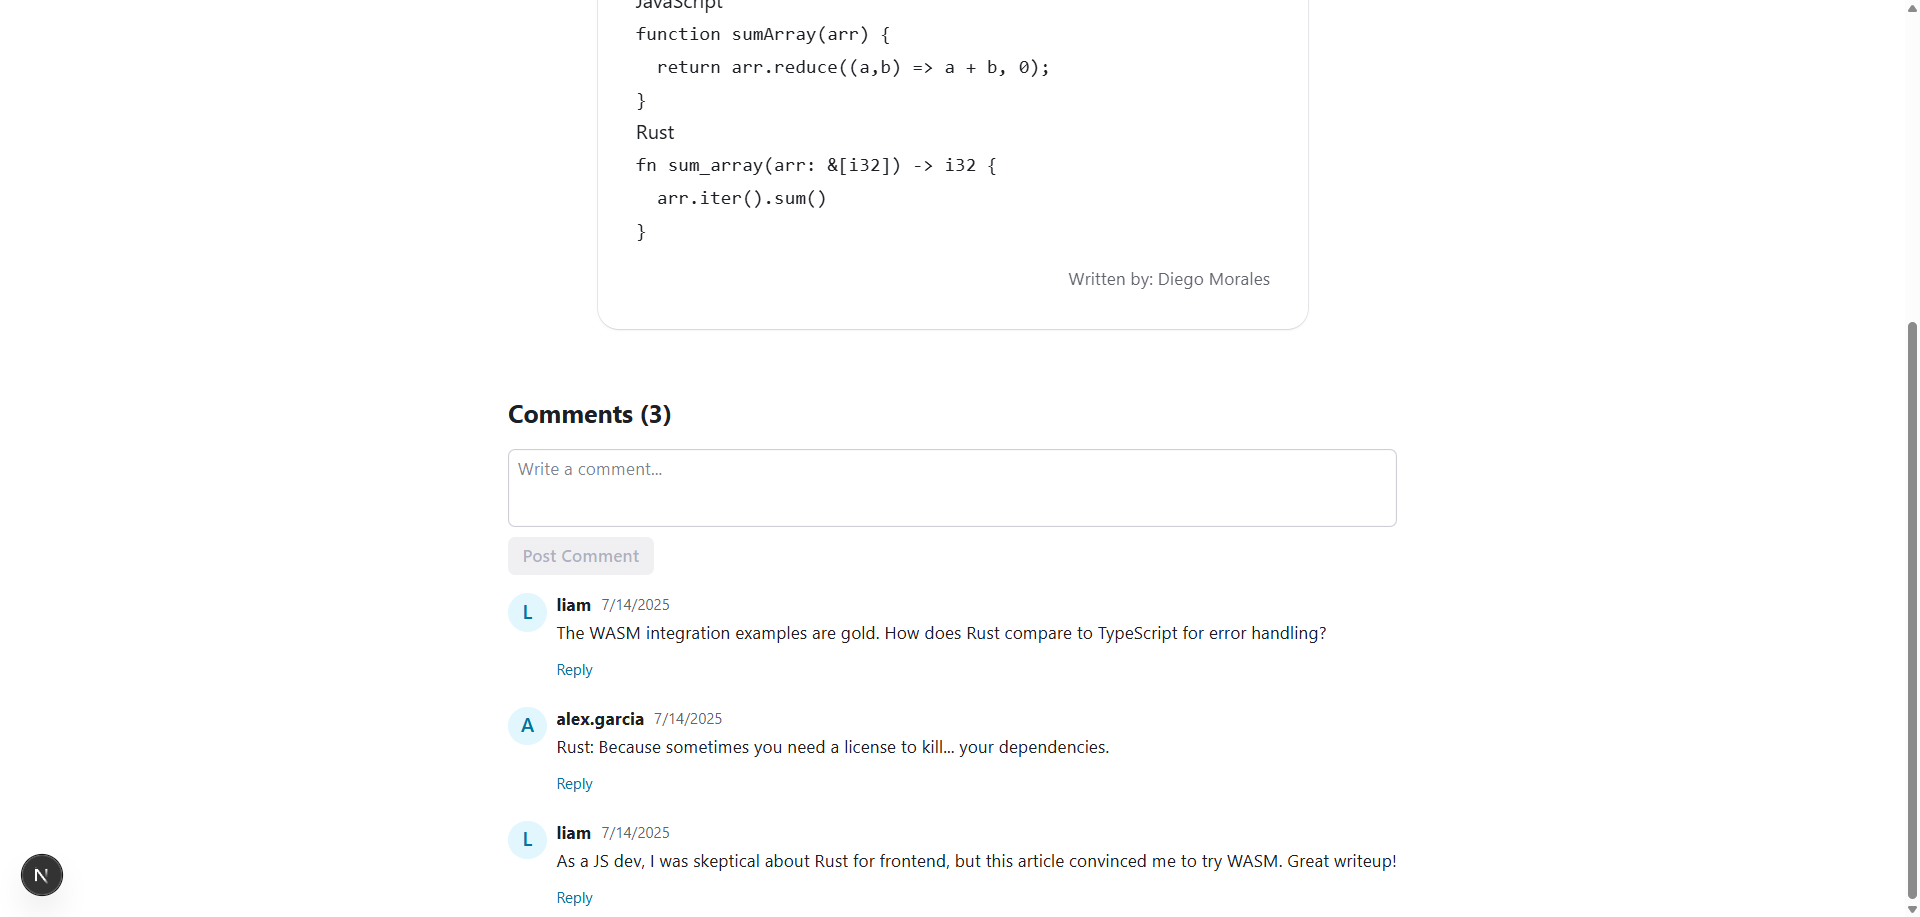Reply to liam's JS dev comment

tap(574, 898)
